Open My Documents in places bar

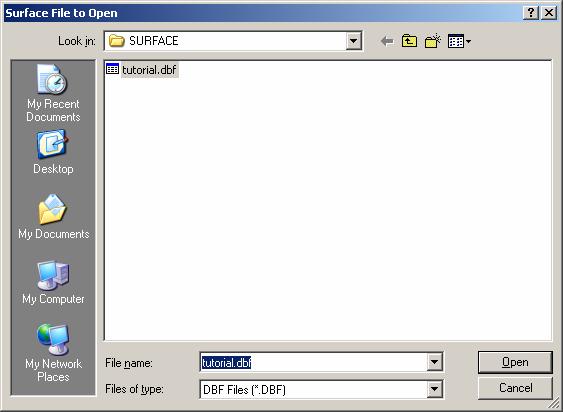point(53,217)
